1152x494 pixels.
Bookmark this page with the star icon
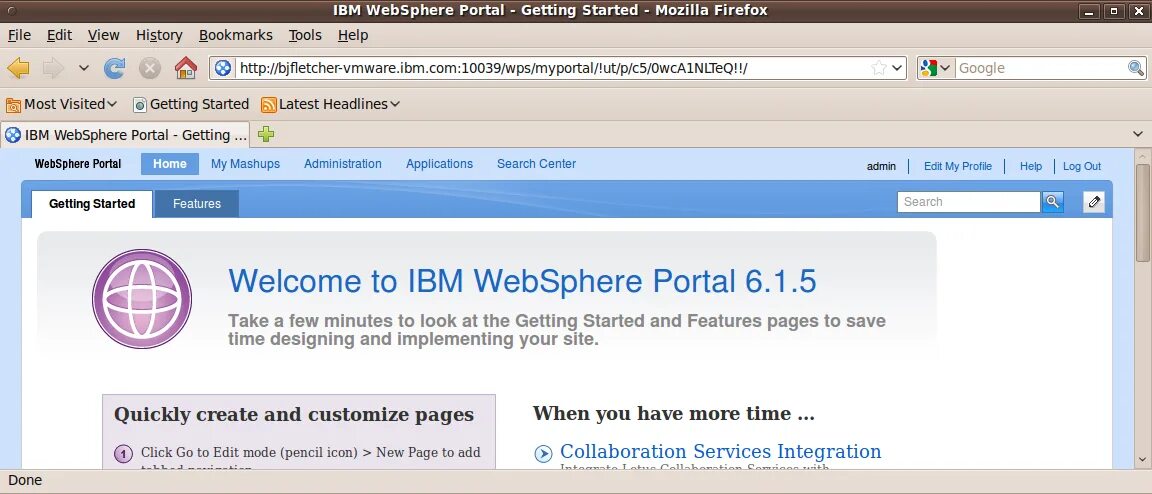tap(879, 68)
